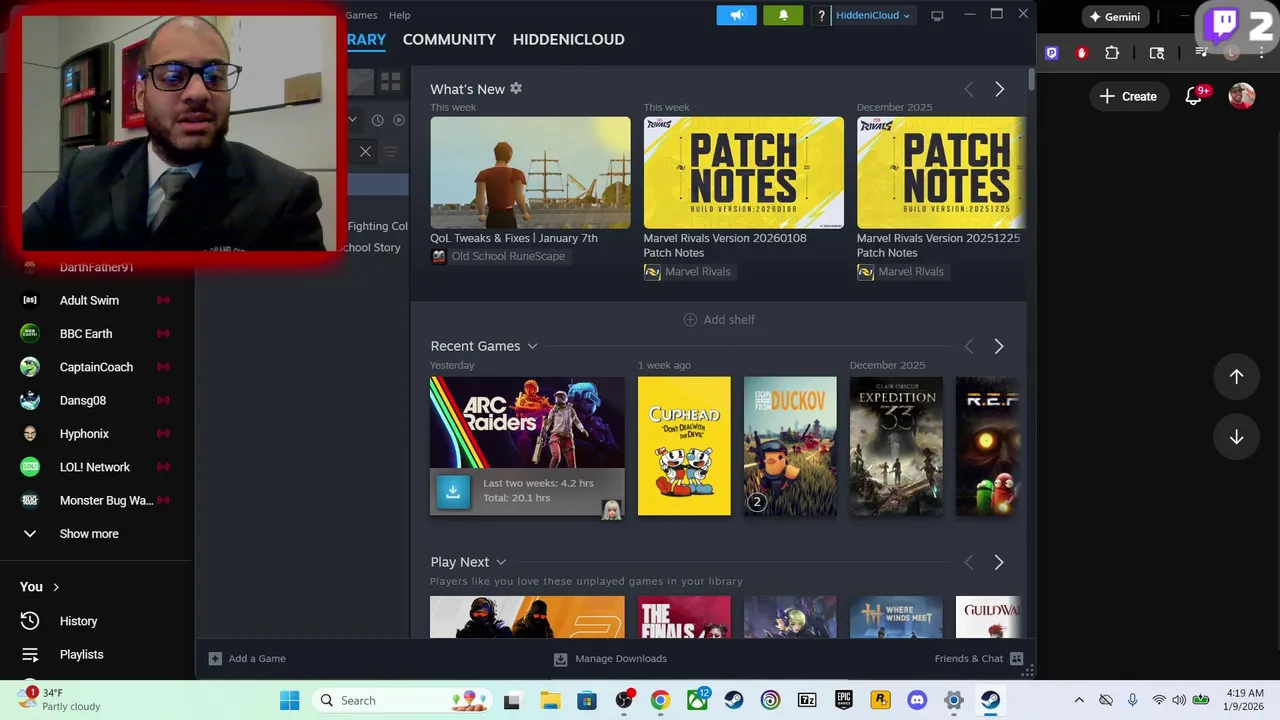Screen dimensions: 1280x720
Task: Jump to next item with down arrow
Action: (x=1236, y=437)
